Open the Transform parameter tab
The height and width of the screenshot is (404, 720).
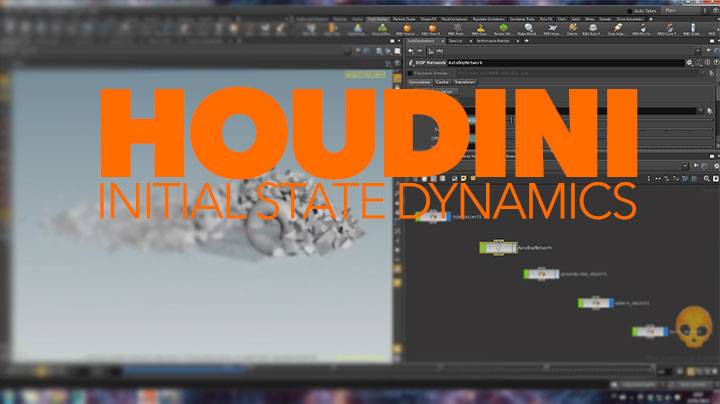pyautogui.click(x=465, y=82)
